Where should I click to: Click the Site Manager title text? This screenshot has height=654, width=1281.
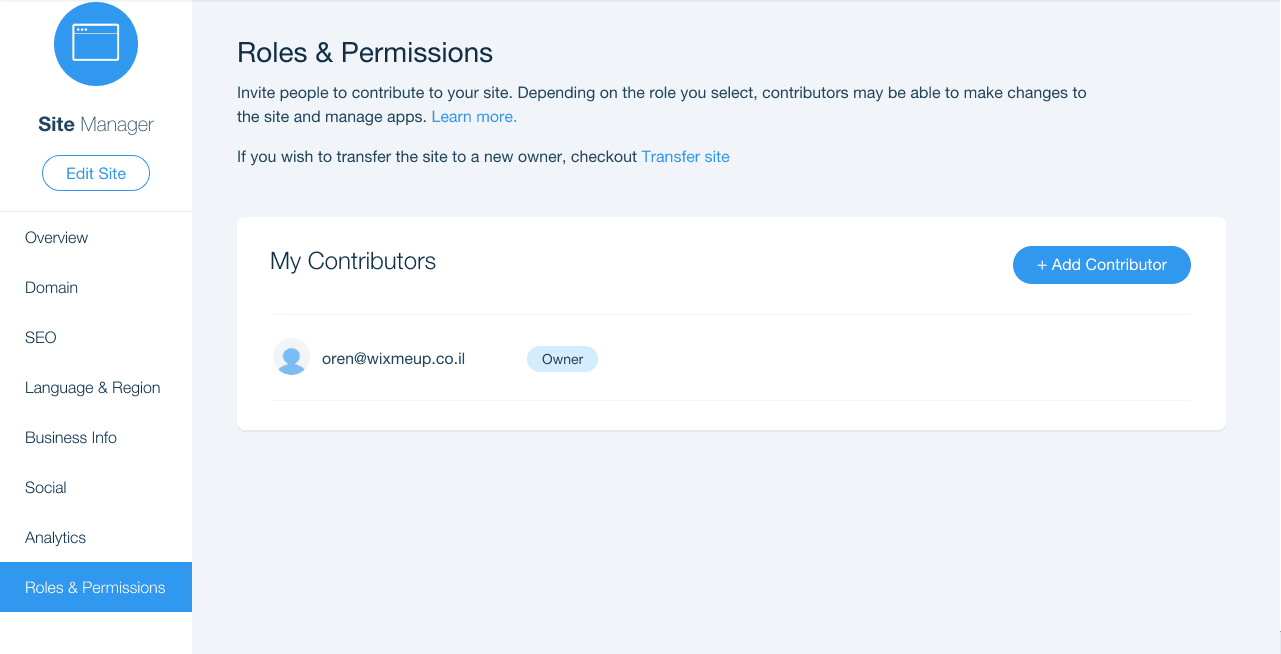[x=96, y=125]
